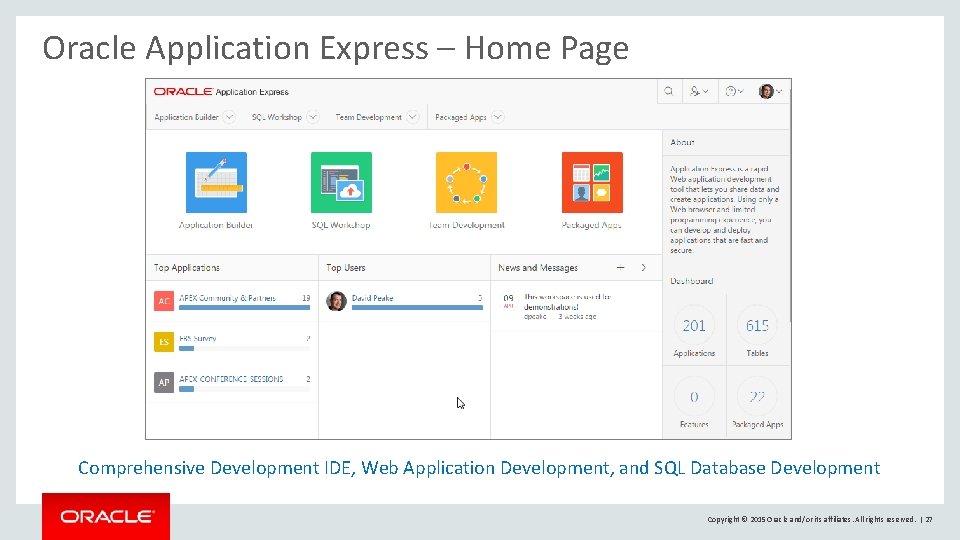Go to next news message arrow
Screen dimensions: 960x540
(x=643, y=268)
